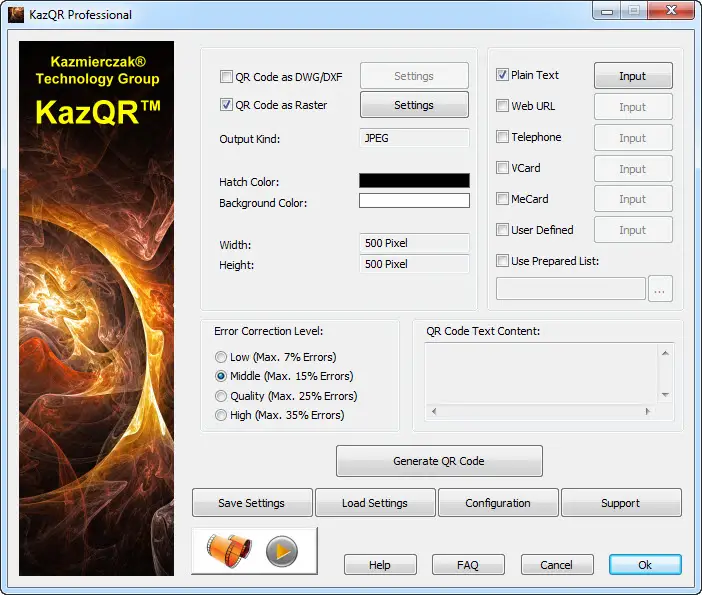This screenshot has height=595, width=702.
Task: Confirm with the Ok button
Action: [x=645, y=565]
